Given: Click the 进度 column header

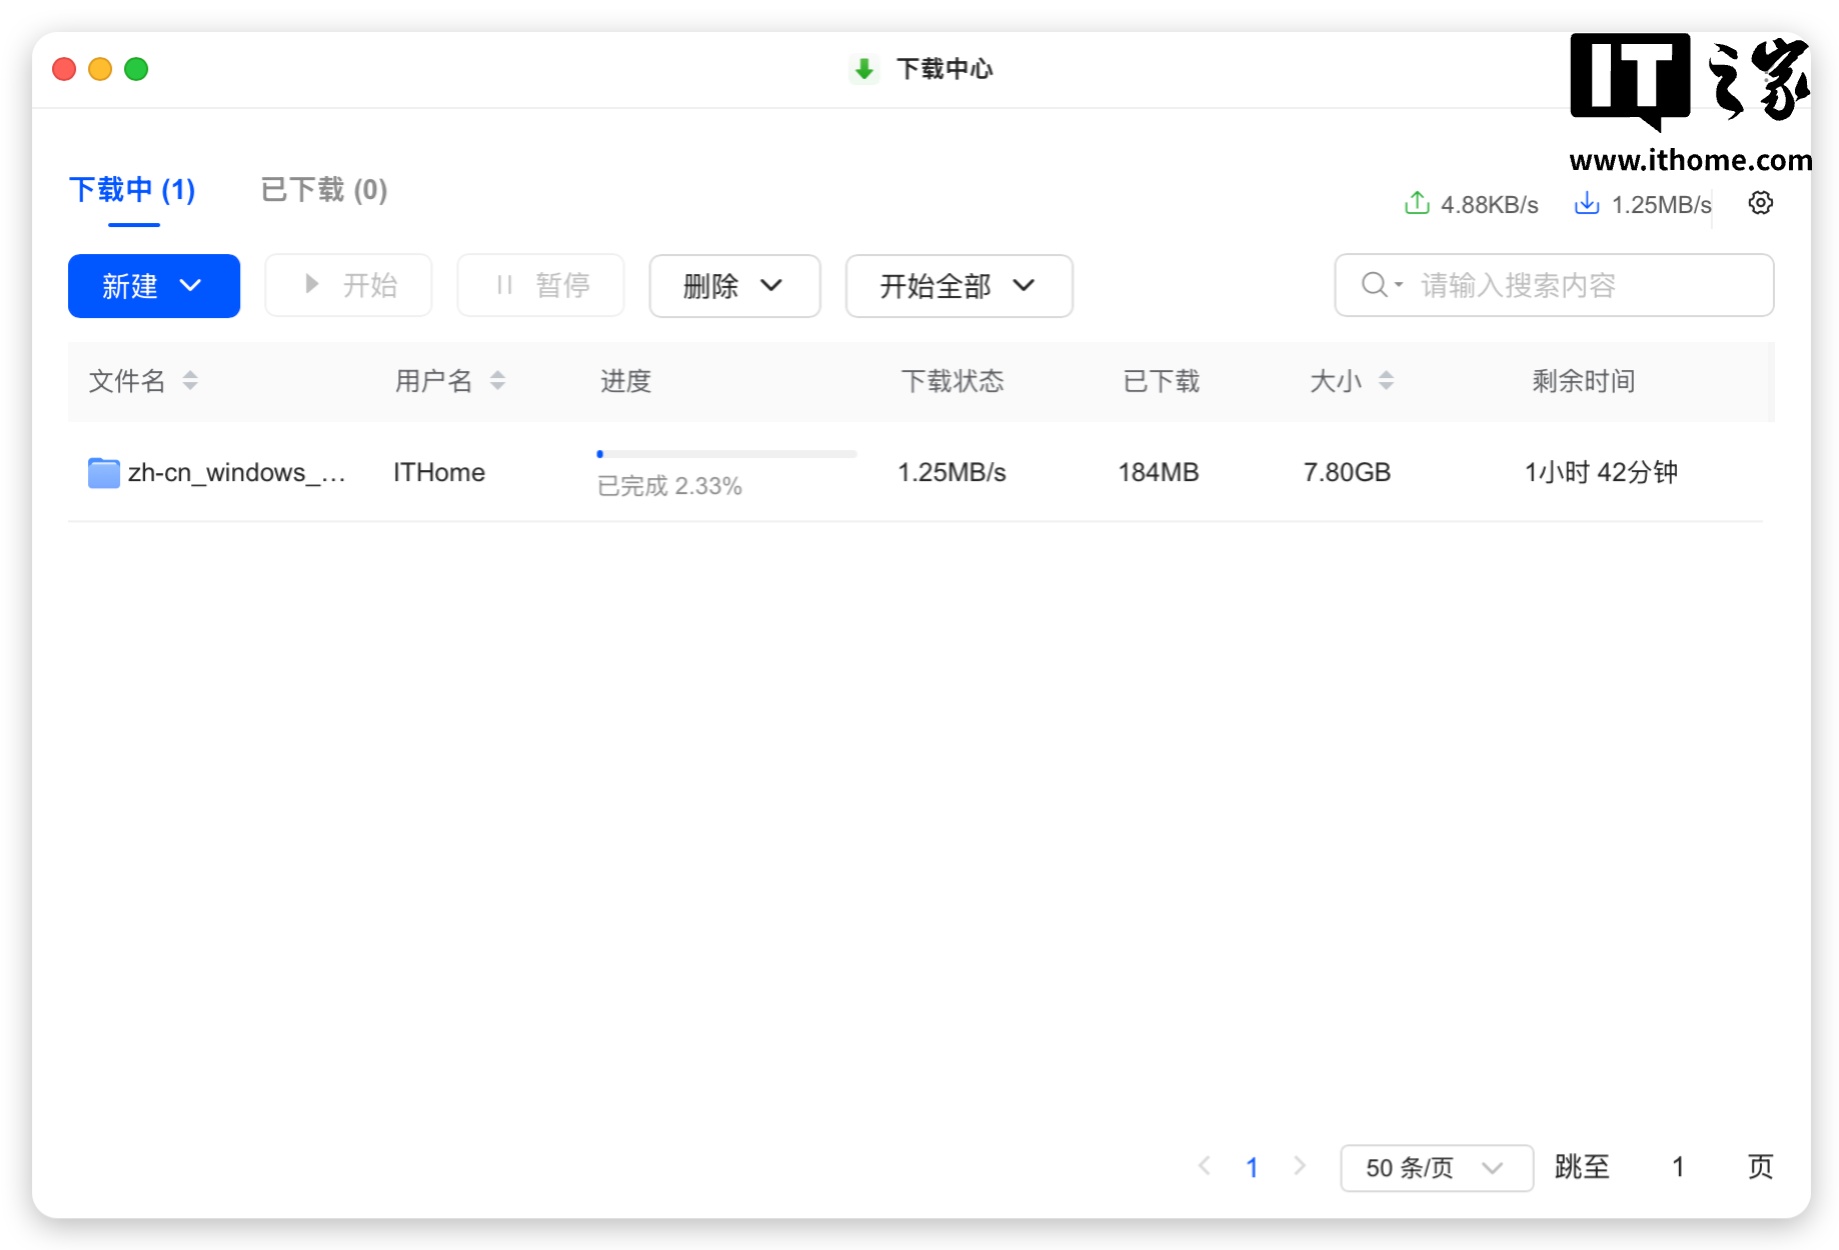Looking at the screenshot, I should click(626, 381).
